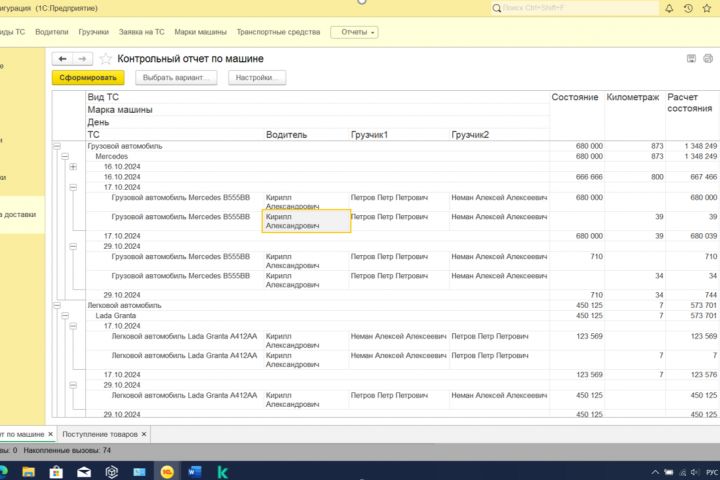
Task: Select the Километраж column header
Action: click(633, 97)
